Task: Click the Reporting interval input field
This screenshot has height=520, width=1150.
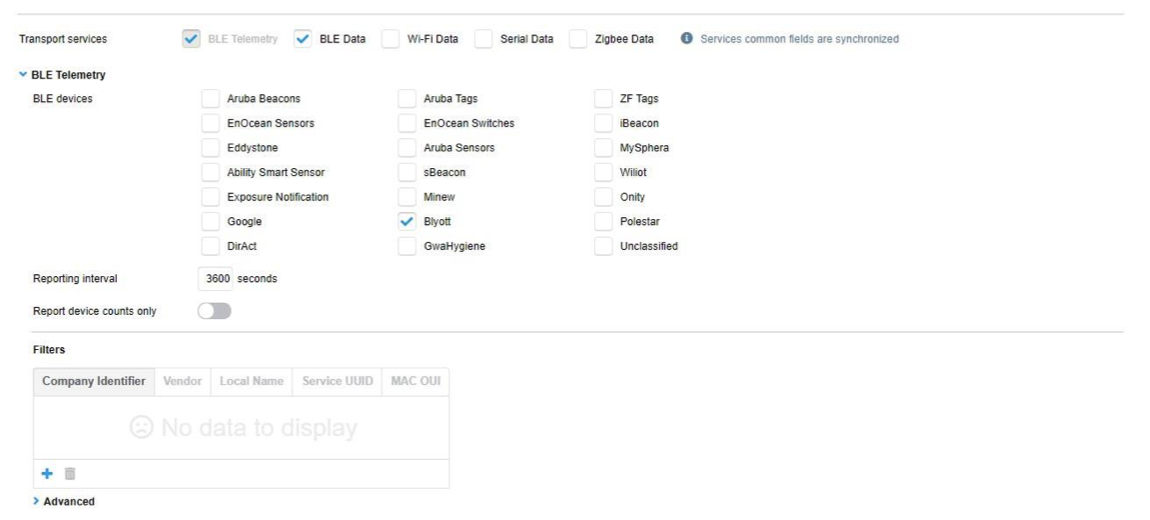Action: click(215, 278)
